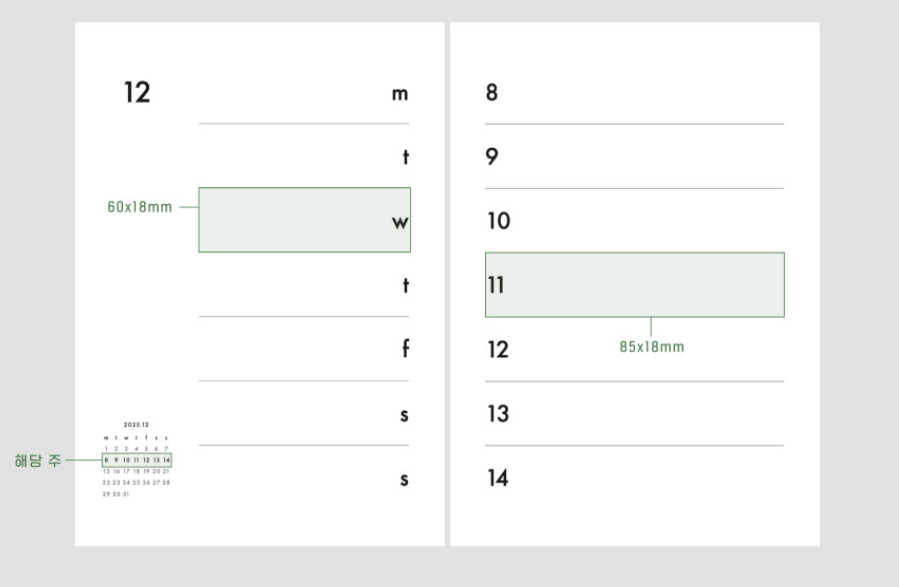Select the 'f' Friday row label
Viewport: 899px width, 587px height.
[405, 350]
